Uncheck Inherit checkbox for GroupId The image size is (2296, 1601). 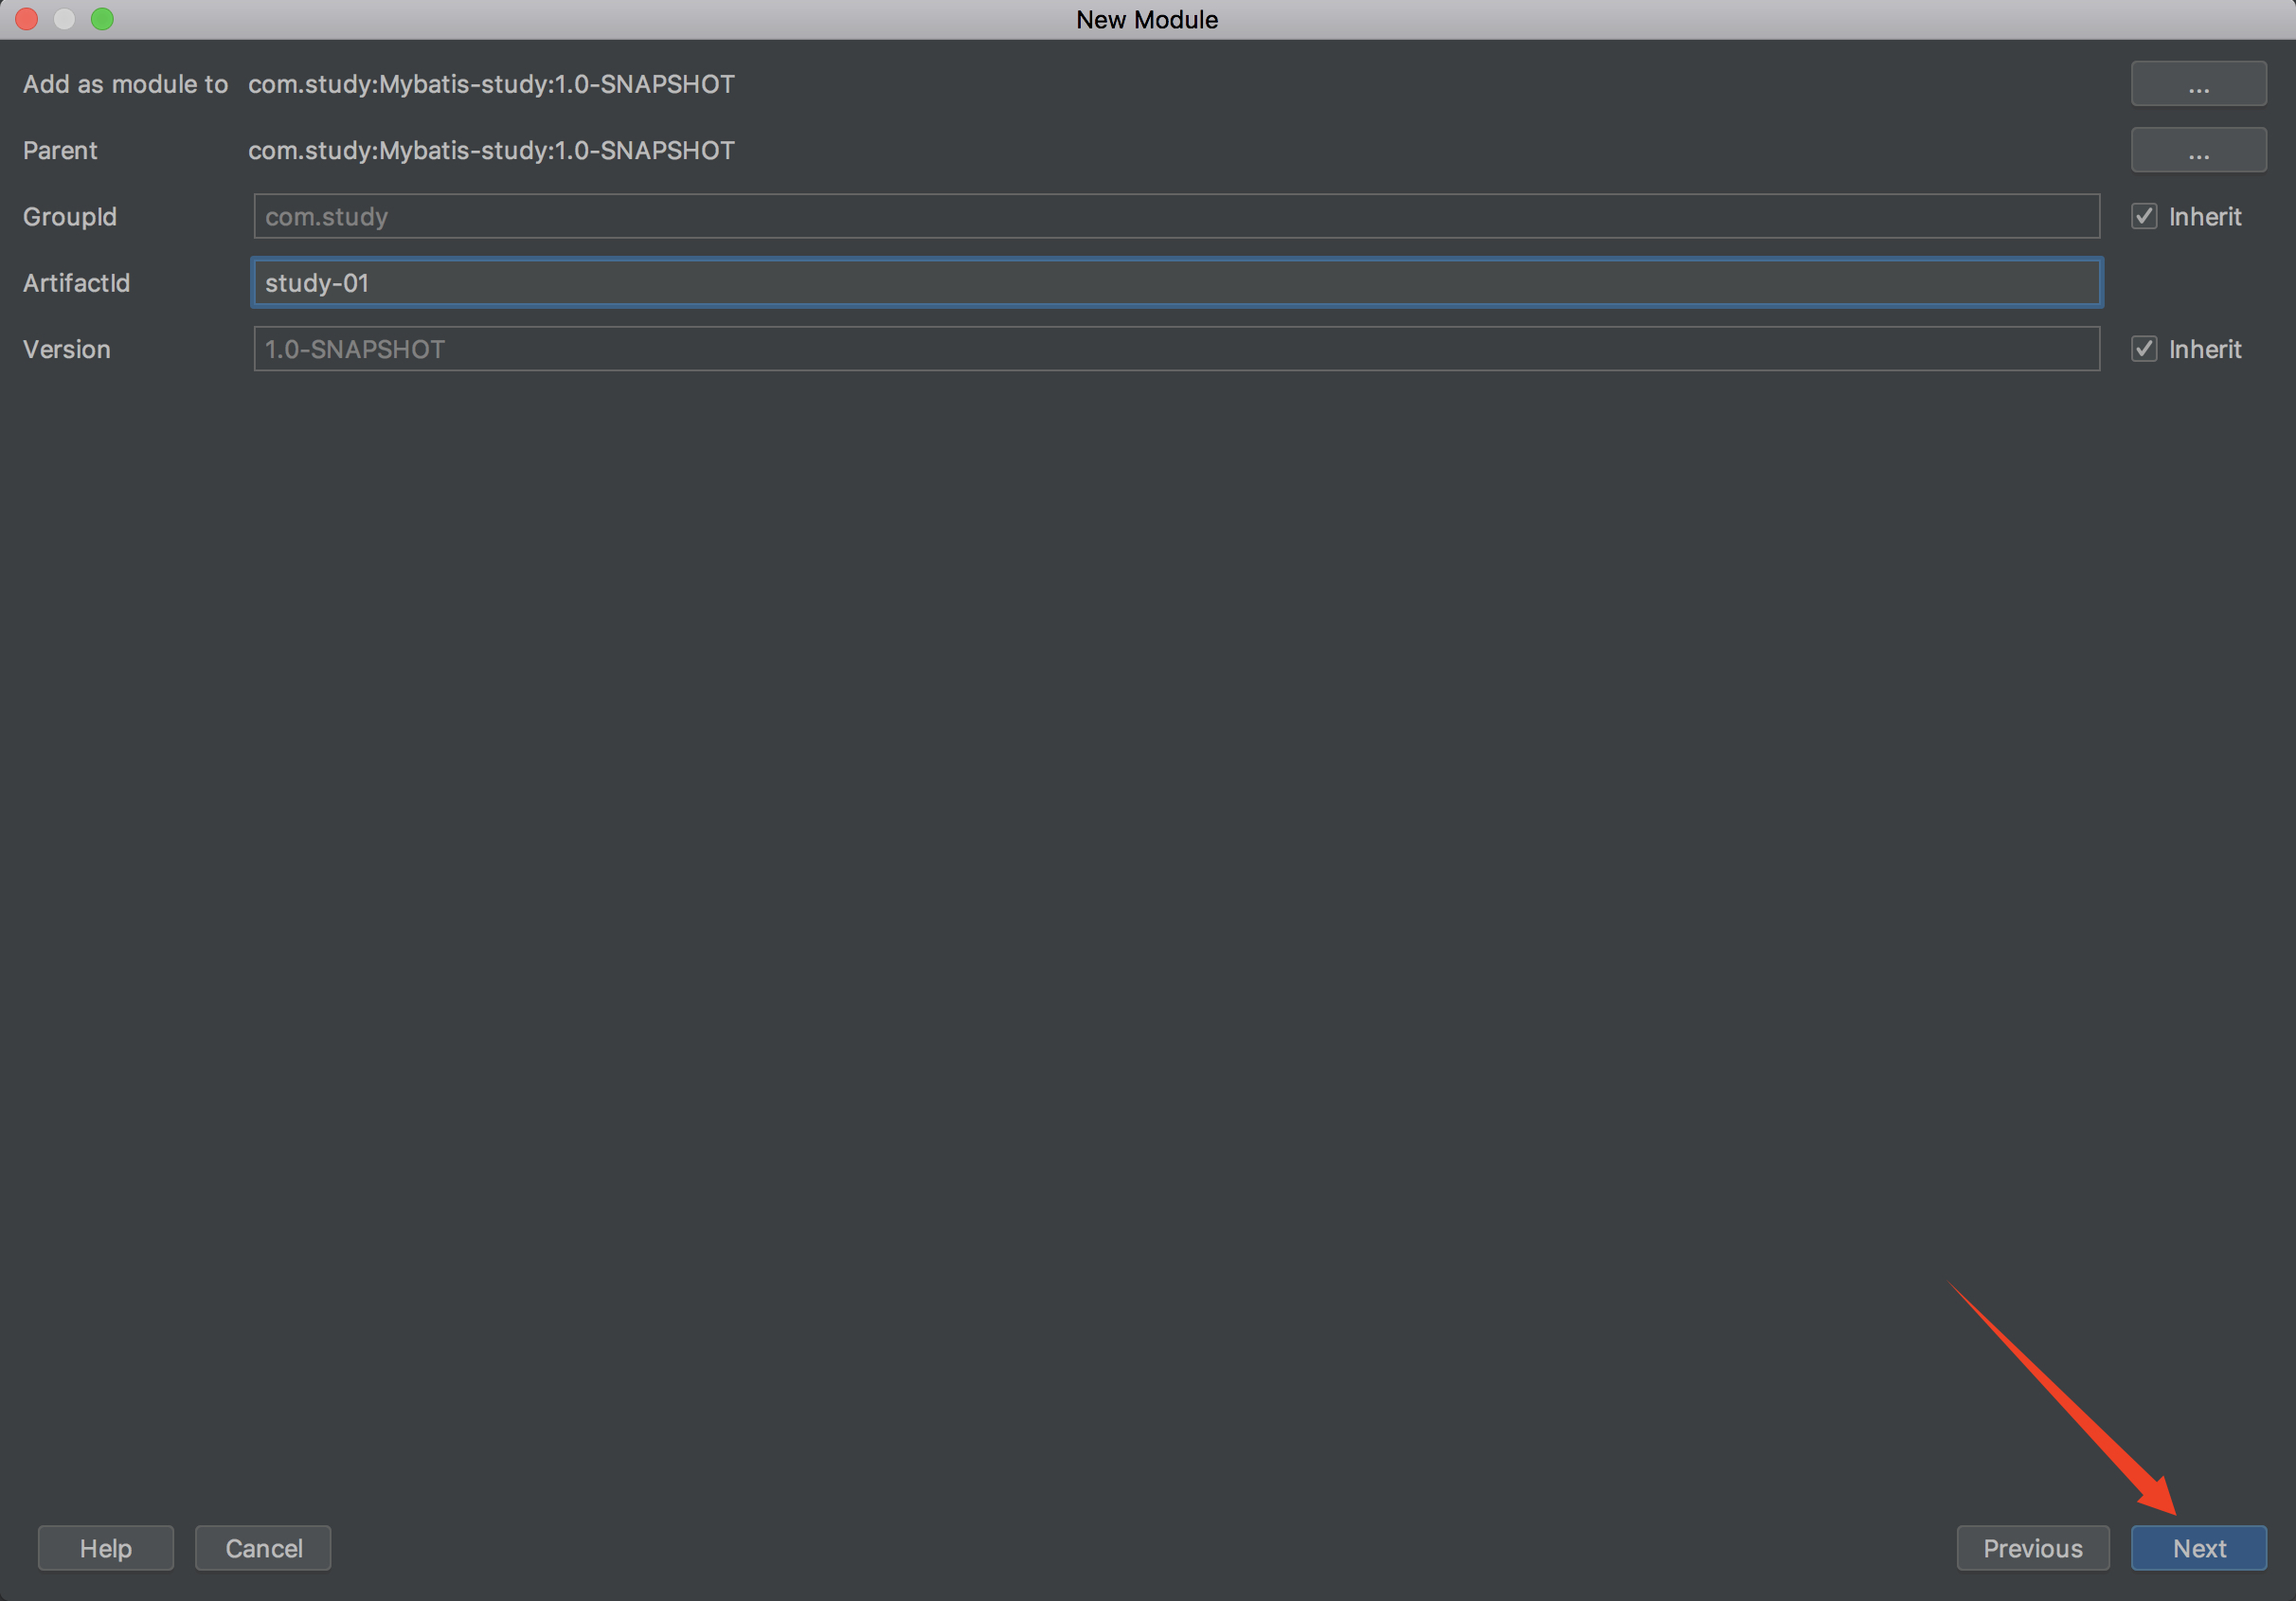click(x=2144, y=216)
